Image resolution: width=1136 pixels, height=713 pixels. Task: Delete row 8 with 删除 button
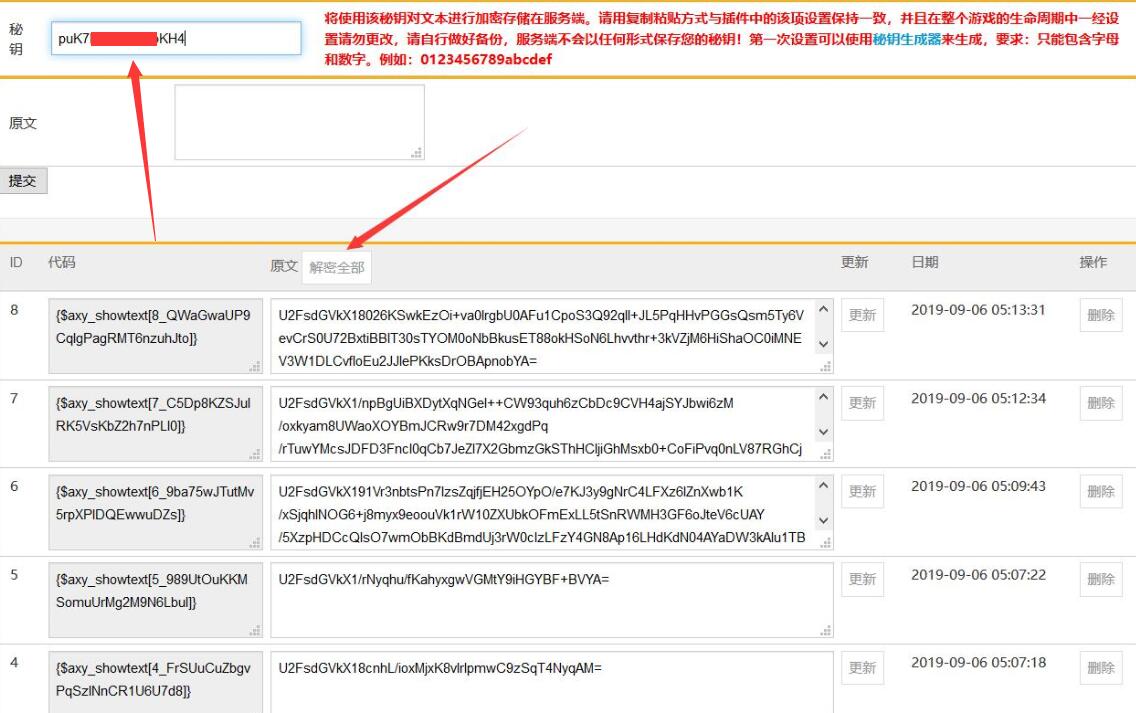[x=1100, y=315]
